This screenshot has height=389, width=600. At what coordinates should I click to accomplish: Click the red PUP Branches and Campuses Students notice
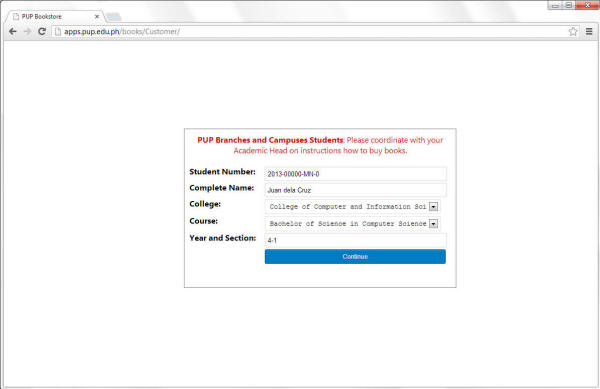(320, 145)
